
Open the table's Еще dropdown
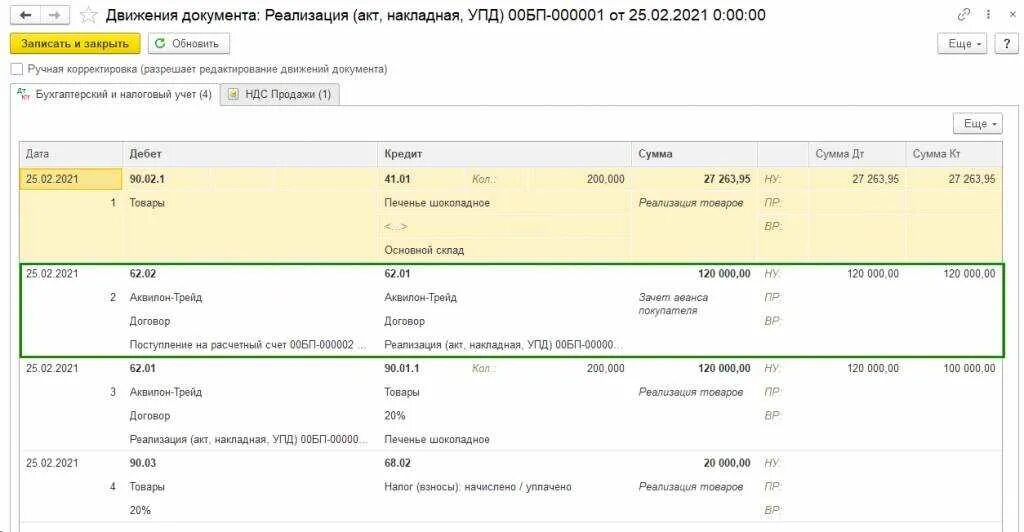(x=978, y=123)
